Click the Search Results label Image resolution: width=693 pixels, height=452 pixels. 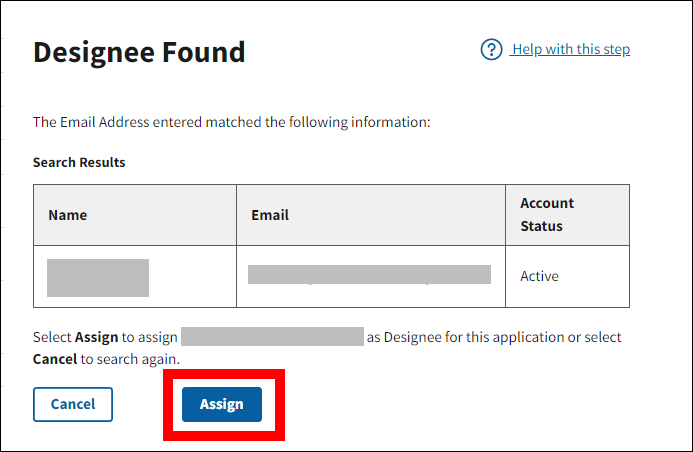point(79,162)
